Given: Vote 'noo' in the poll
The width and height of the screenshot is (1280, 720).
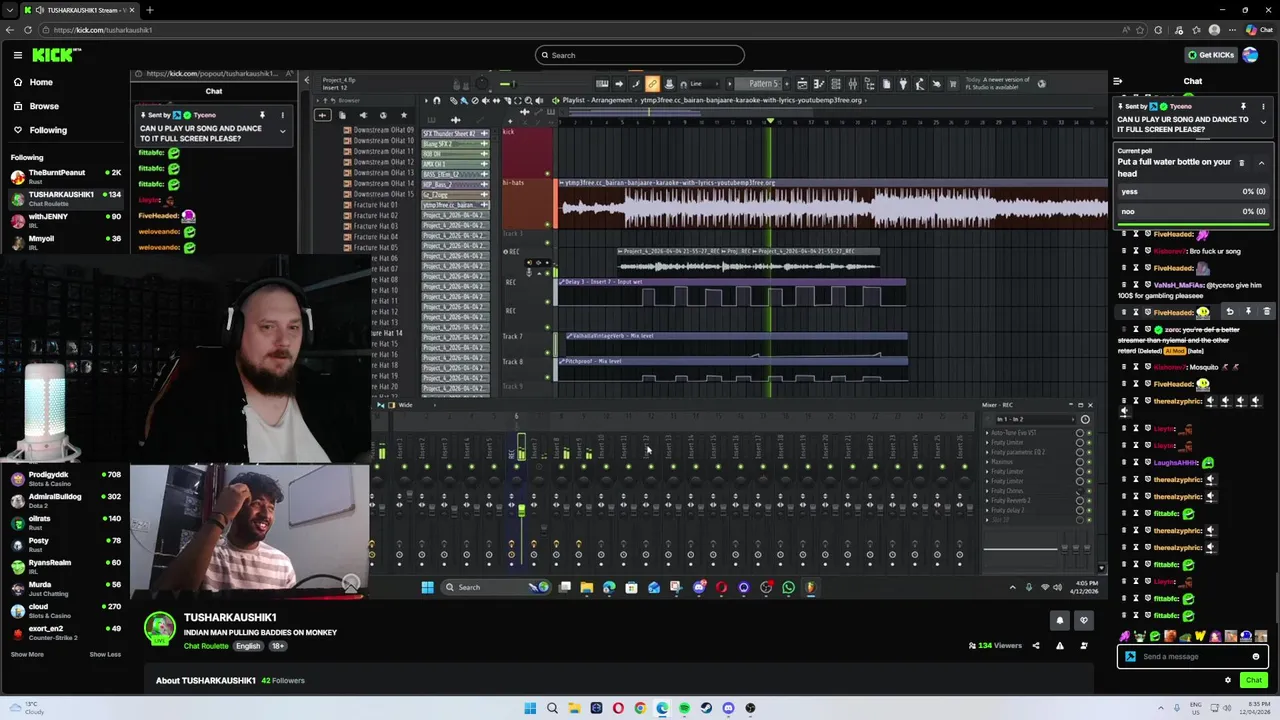Looking at the screenshot, I should coord(1193,211).
